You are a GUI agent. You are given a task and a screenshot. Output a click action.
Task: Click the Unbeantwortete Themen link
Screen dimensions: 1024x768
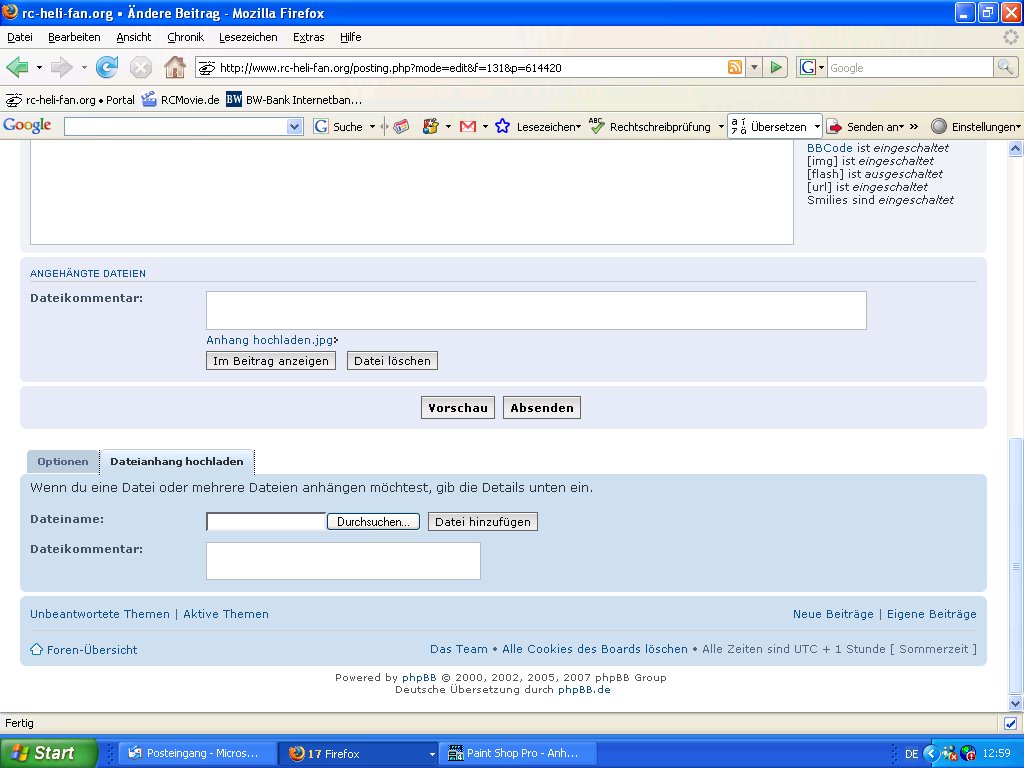tap(100, 614)
